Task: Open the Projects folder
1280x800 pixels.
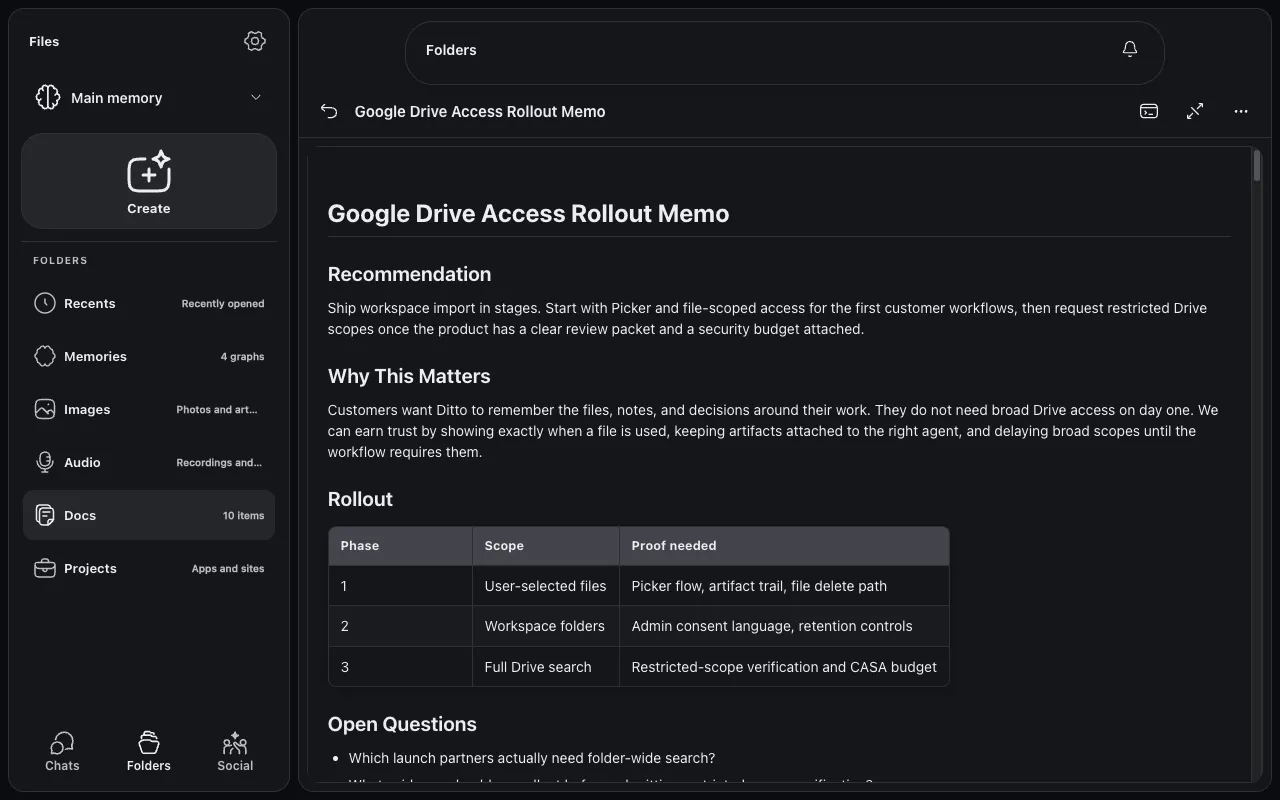Action: tap(149, 568)
